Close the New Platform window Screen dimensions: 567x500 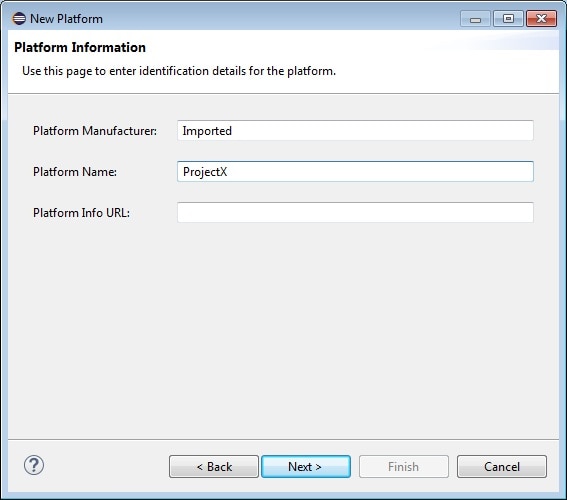tap(541, 18)
